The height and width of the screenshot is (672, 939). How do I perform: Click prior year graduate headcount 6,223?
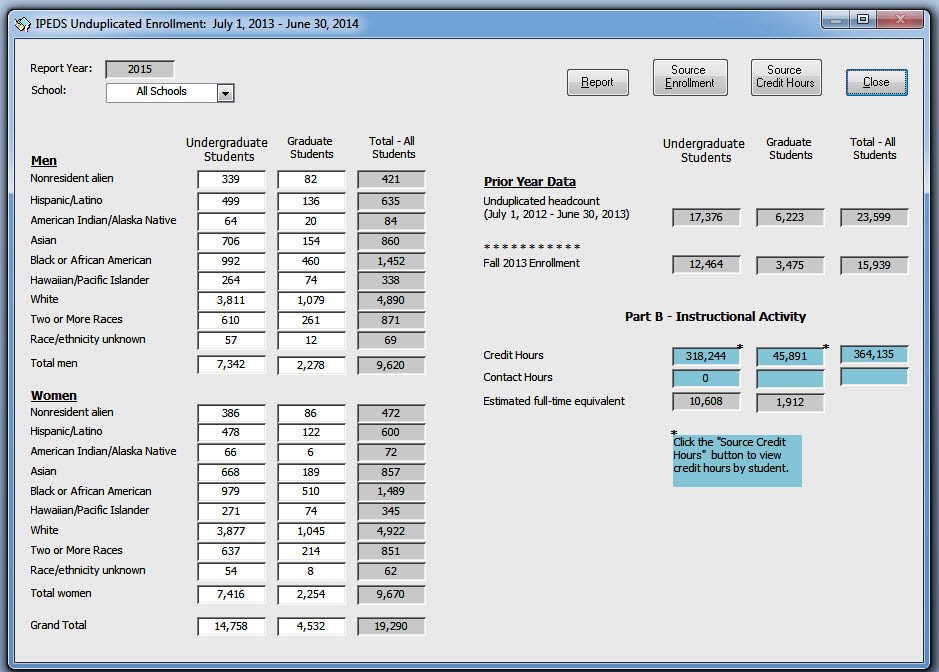coord(790,217)
